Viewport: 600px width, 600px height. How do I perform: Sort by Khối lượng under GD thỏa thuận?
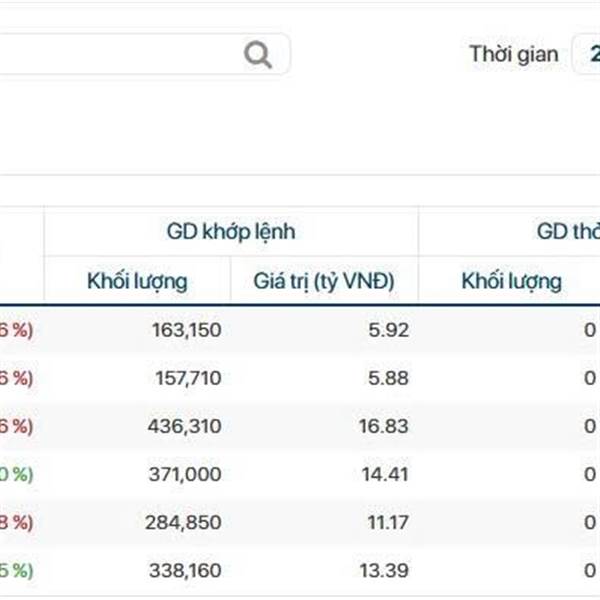click(x=511, y=281)
